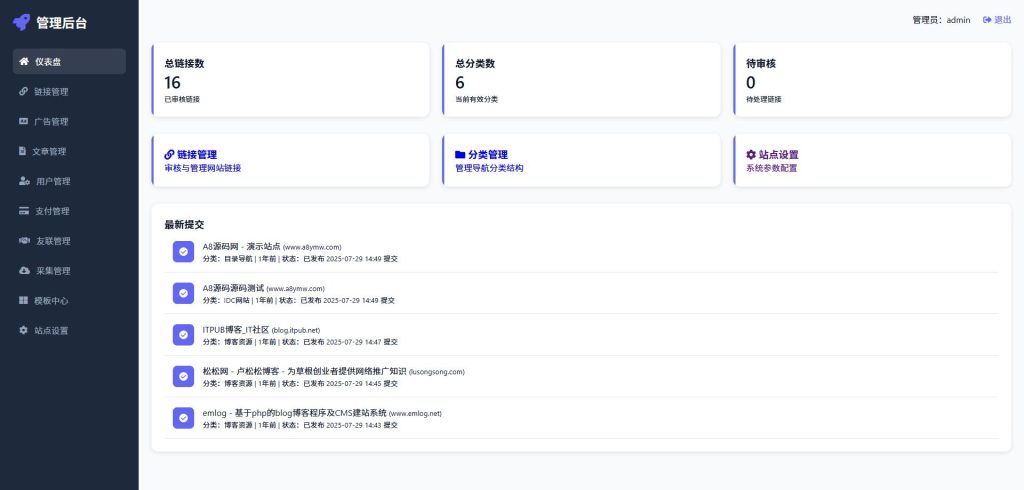Viewport: 1024px width, 490px height.
Task: Click the 当前有效分类 caption
Action: [477, 99]
